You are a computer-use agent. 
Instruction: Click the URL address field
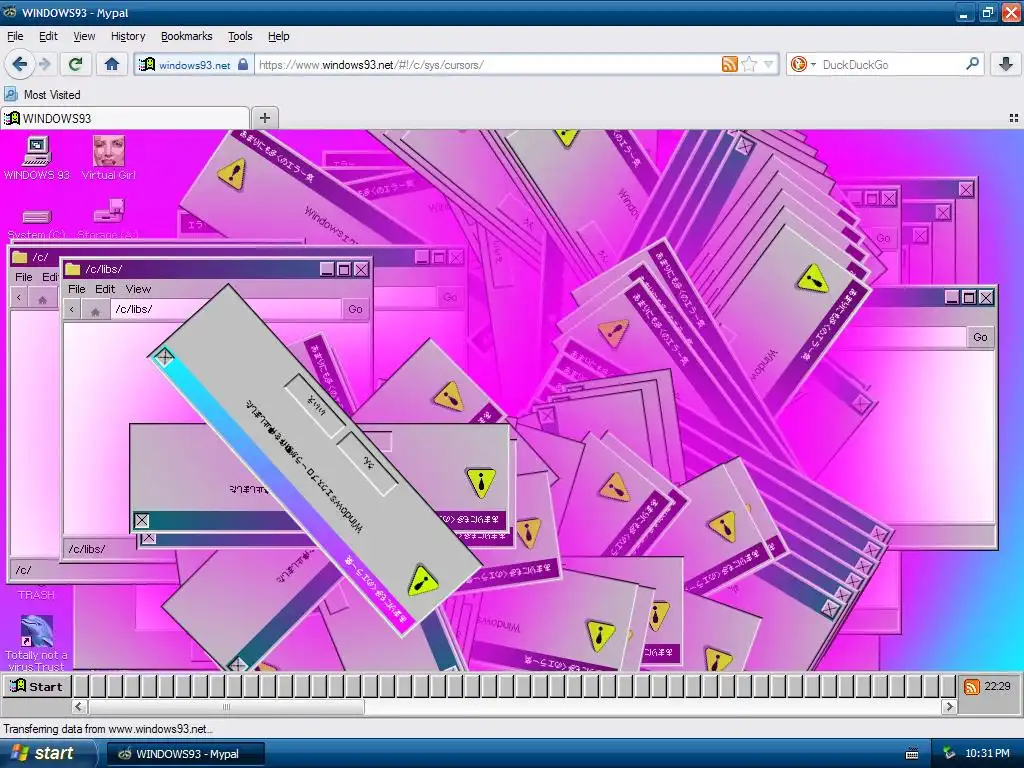pyautogui.click(x=487, y=64)
